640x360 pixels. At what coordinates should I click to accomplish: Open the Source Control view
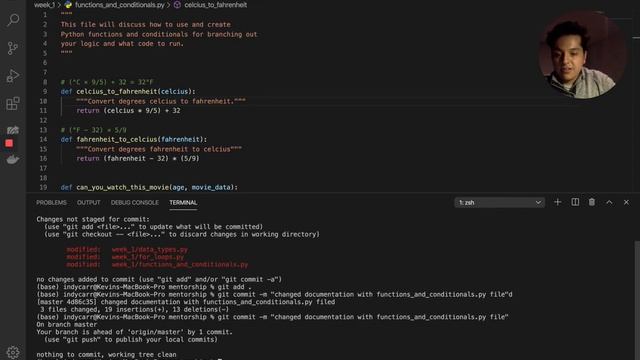13,48
